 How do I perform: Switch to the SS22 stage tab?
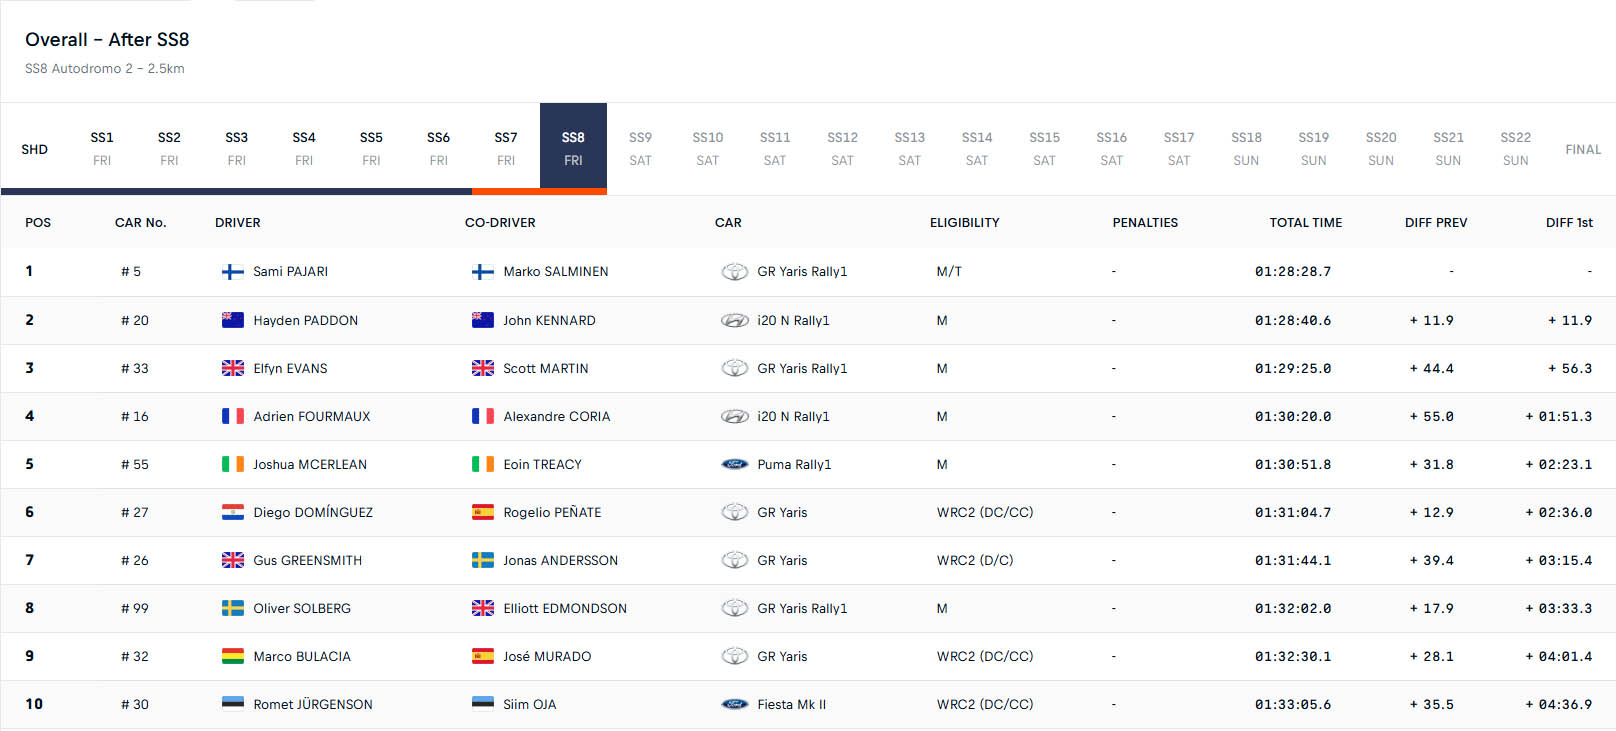tap(1516, 149)
